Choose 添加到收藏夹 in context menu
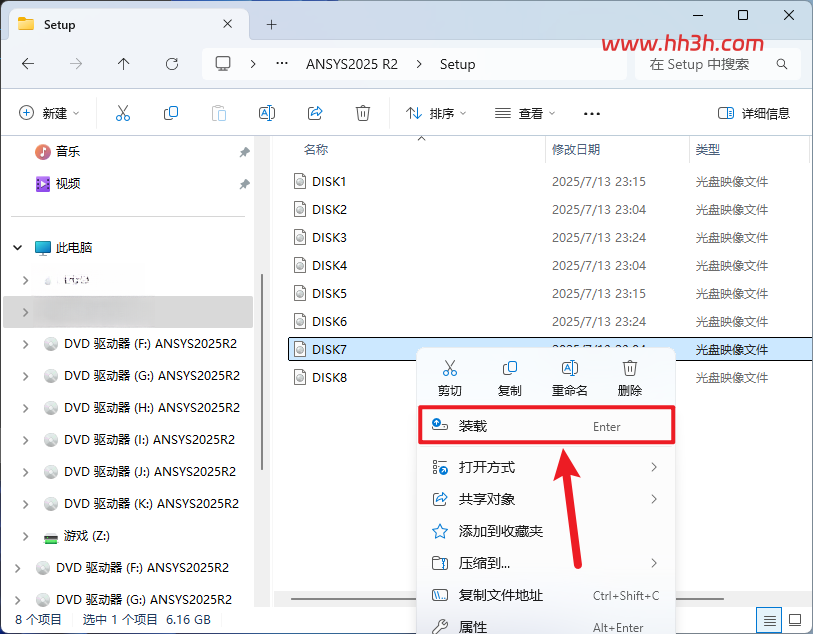Viewport: 813px width, 634px height. pos(546,531)
